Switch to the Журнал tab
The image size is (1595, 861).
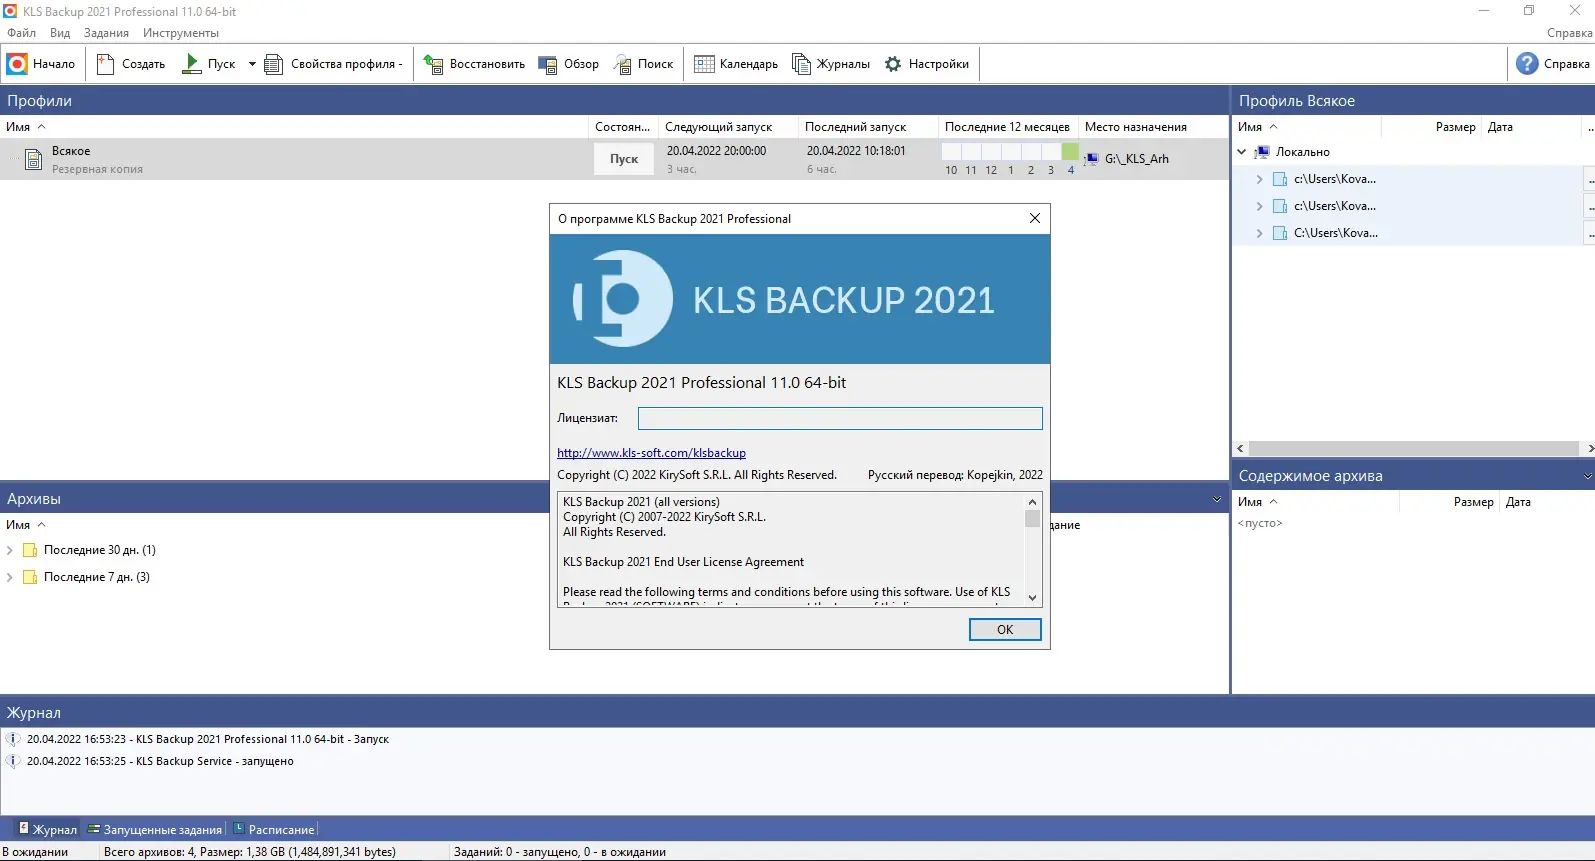(x=46, y=829)
